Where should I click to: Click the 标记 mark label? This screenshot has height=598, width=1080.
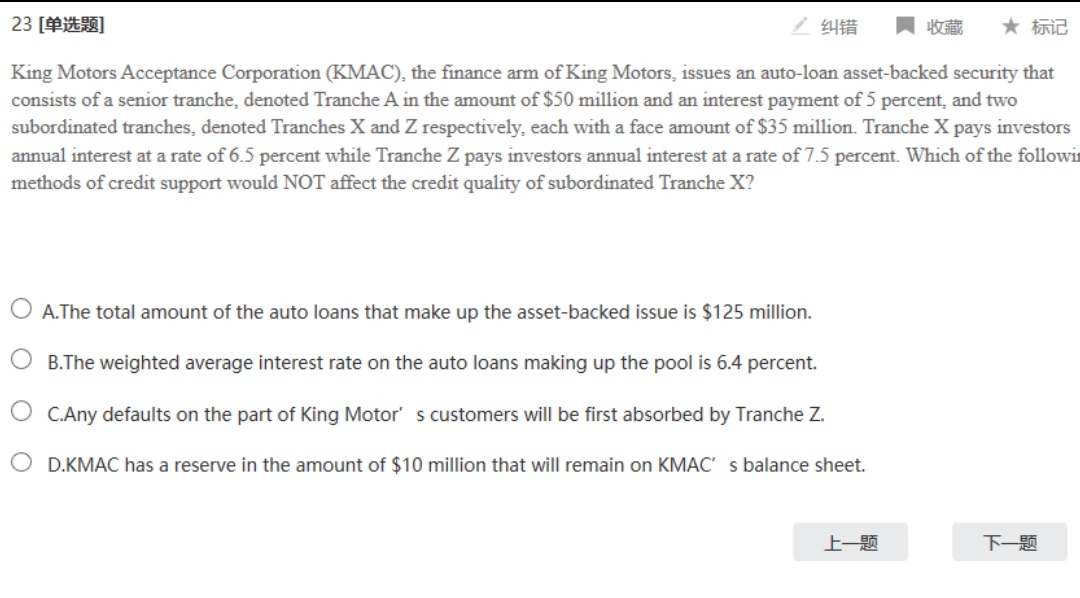pyautogui.click(x=1049, y=27)
